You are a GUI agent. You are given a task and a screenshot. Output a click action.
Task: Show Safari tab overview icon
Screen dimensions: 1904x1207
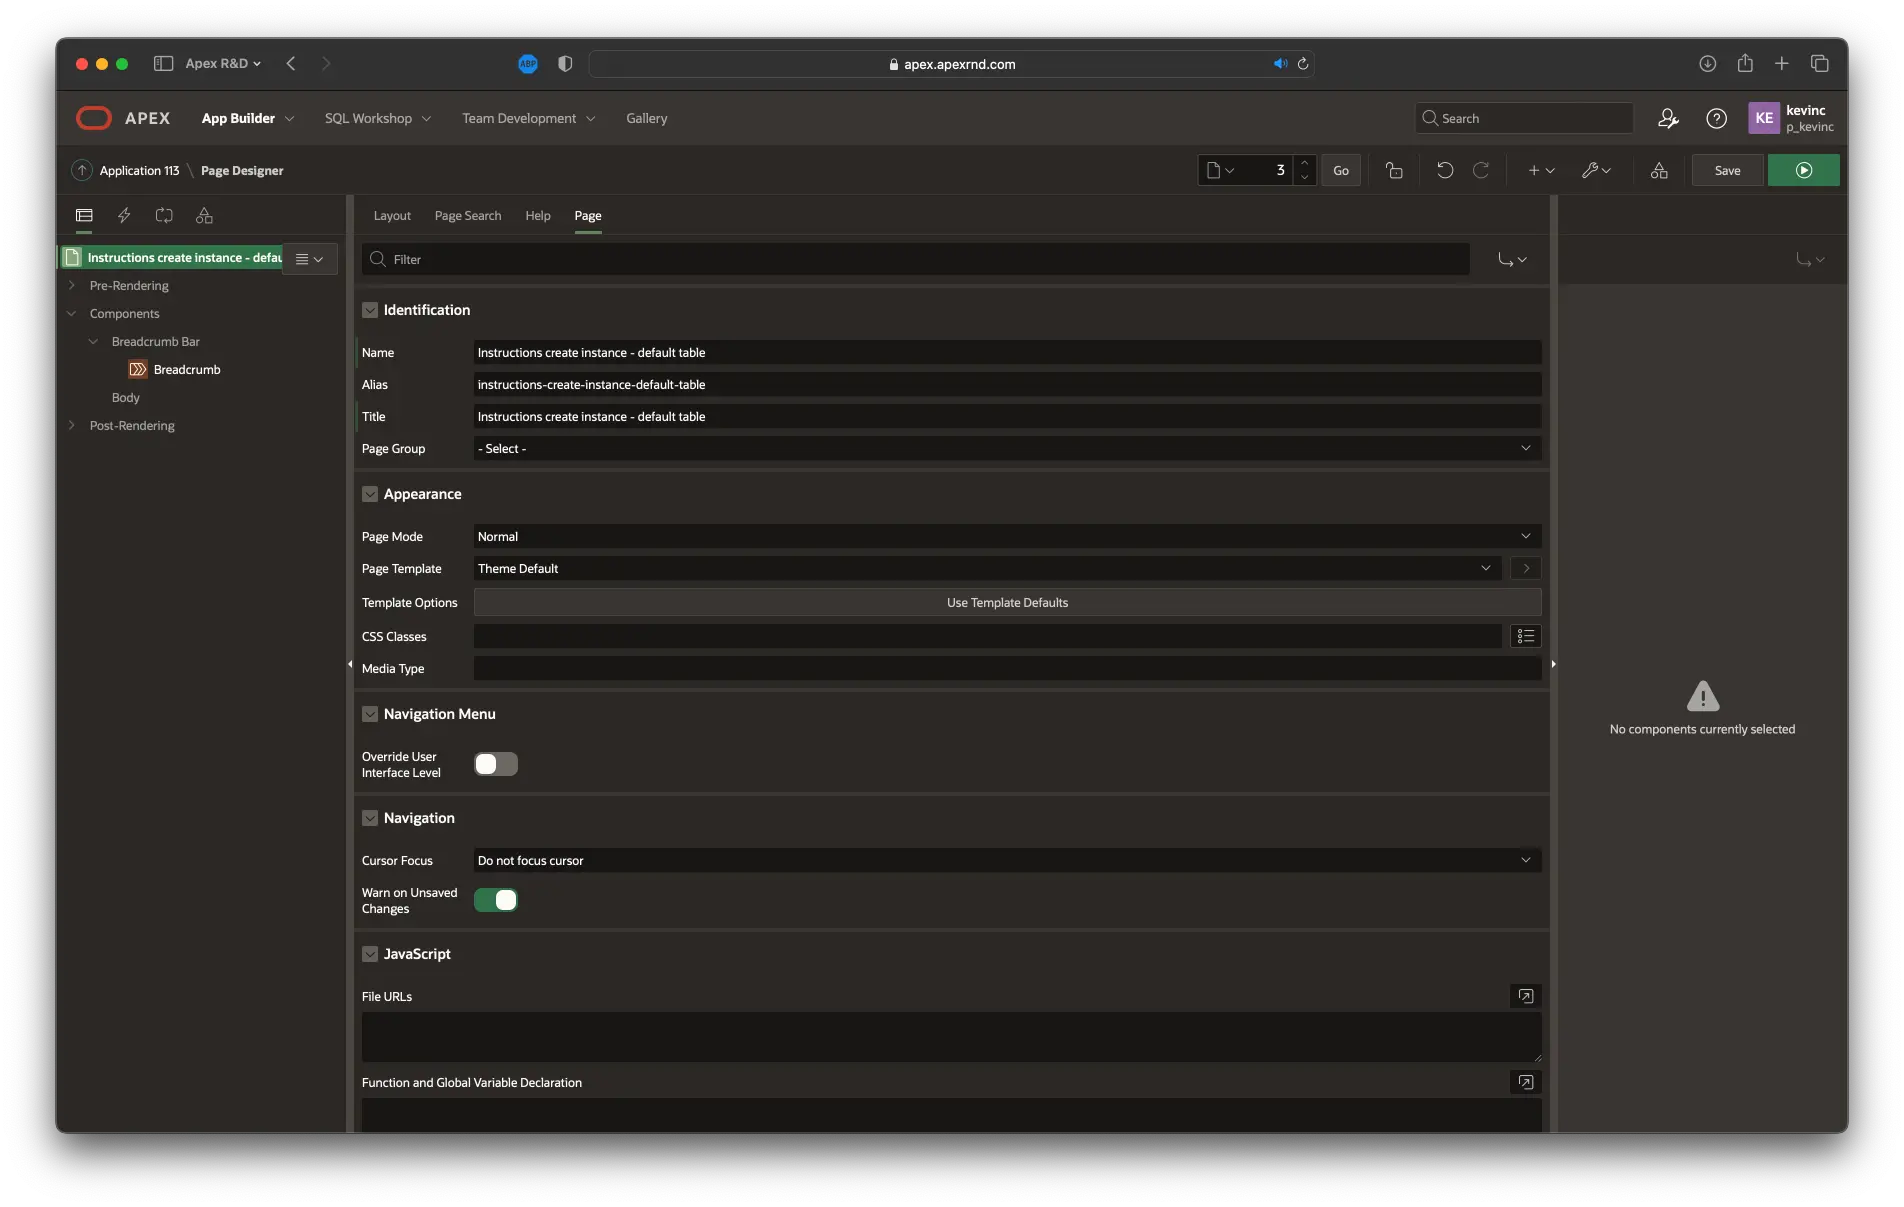(x=1820, y=63)
